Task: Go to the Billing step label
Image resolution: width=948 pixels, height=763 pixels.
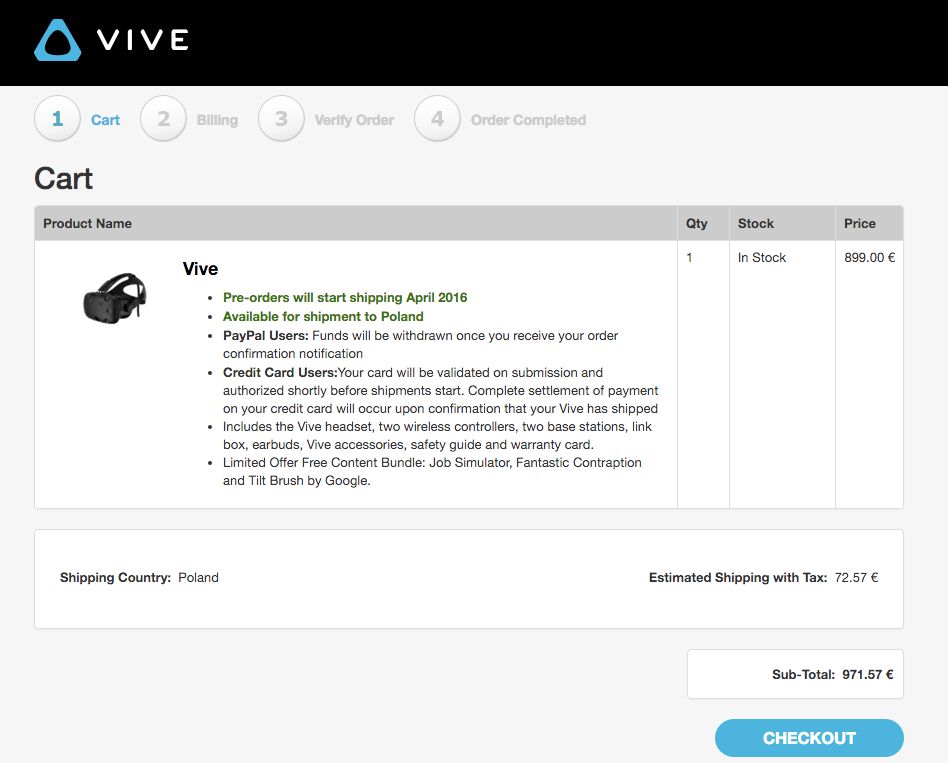Action: click(x=217, y=120)
